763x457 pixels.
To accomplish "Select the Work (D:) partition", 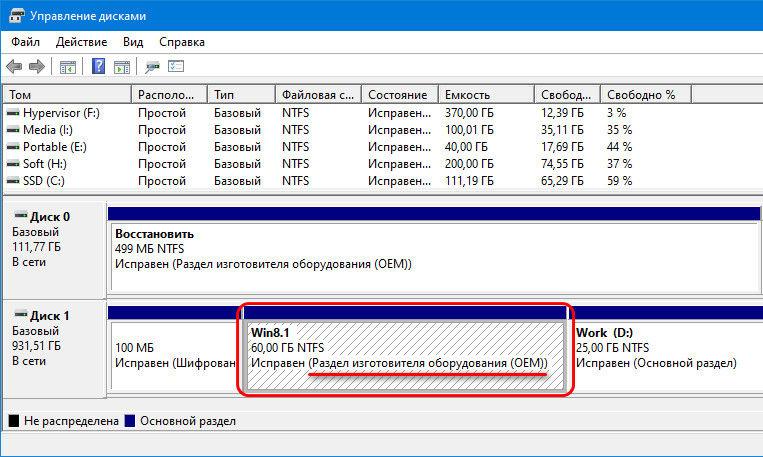I will pos(667,356).
